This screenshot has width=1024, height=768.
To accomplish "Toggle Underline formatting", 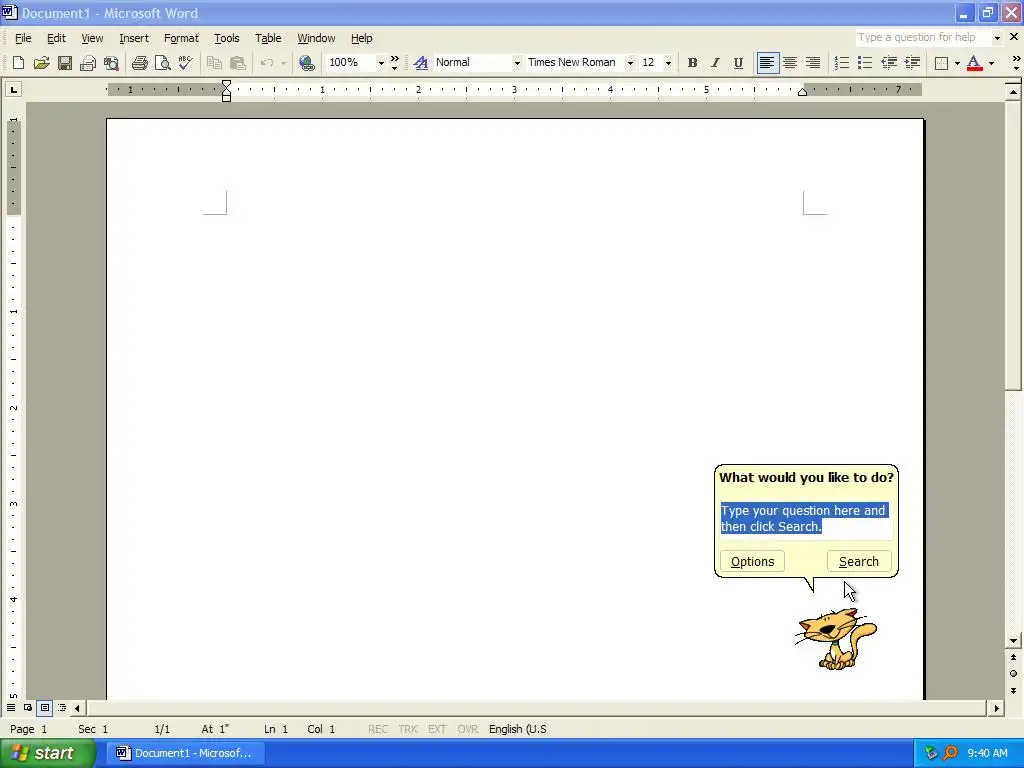I will (738, 63).
